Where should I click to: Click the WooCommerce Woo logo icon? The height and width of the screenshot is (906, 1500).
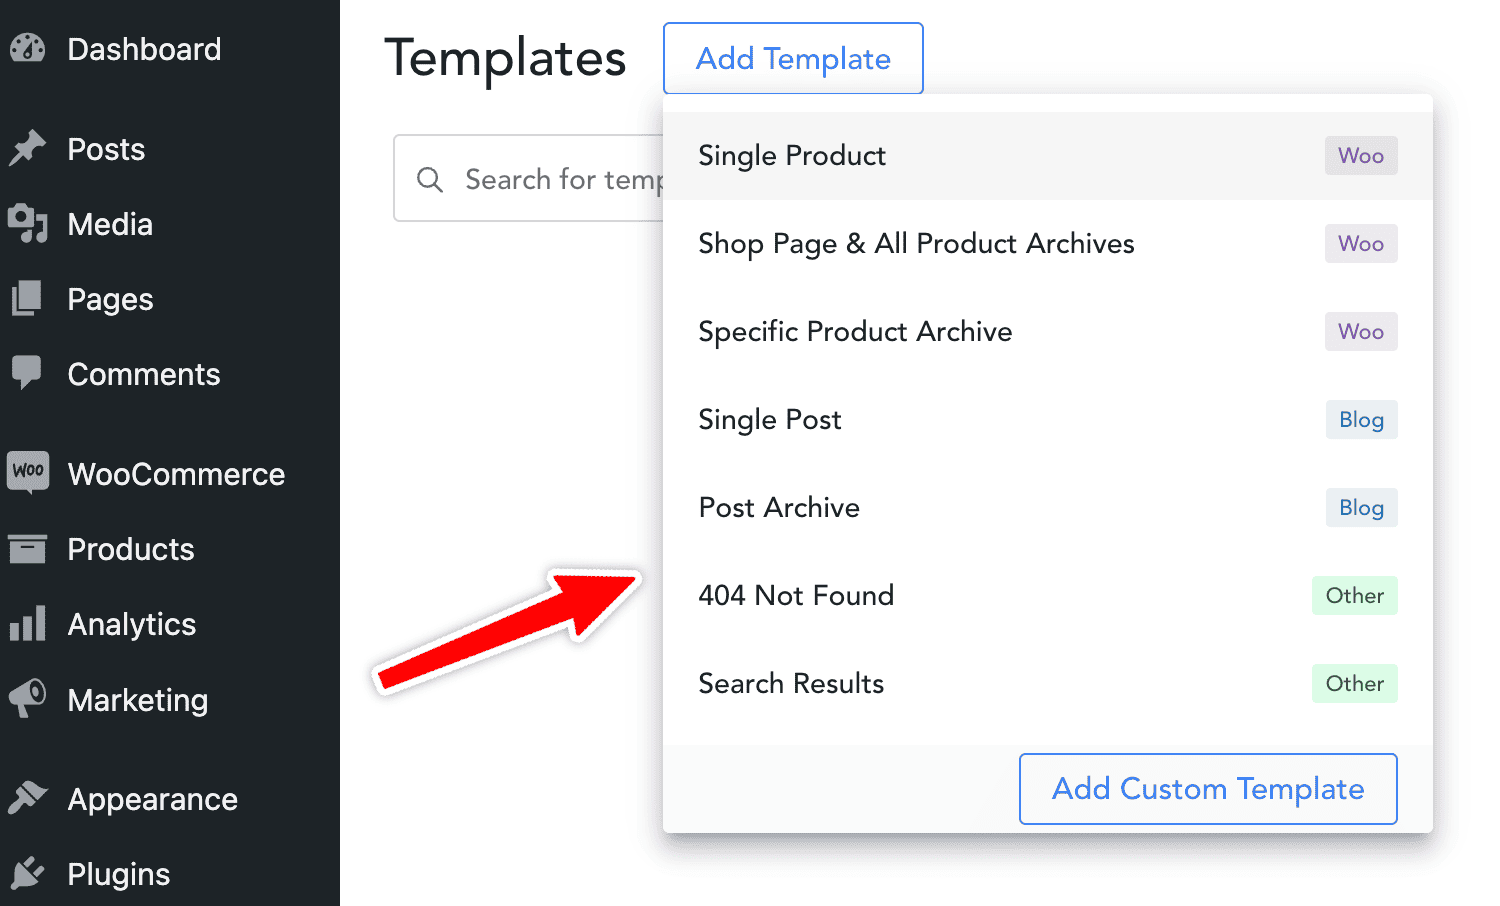pos(27,472)
